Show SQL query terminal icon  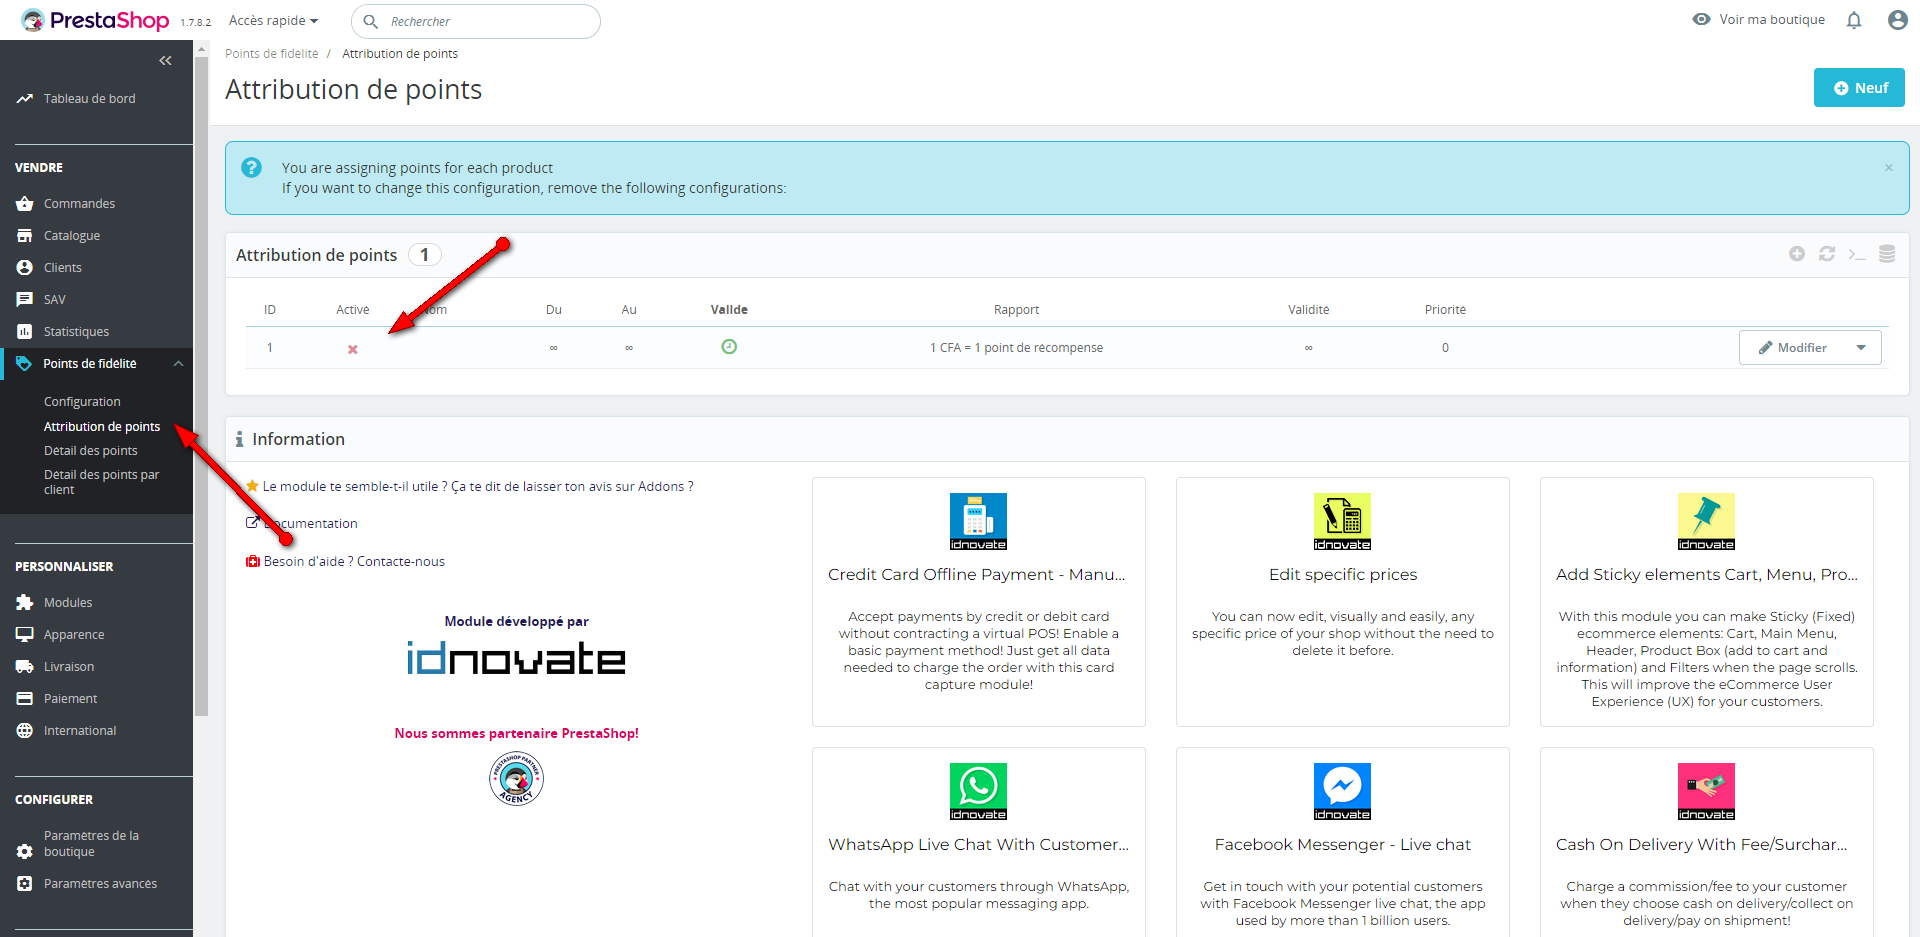tap(1857, 254)
